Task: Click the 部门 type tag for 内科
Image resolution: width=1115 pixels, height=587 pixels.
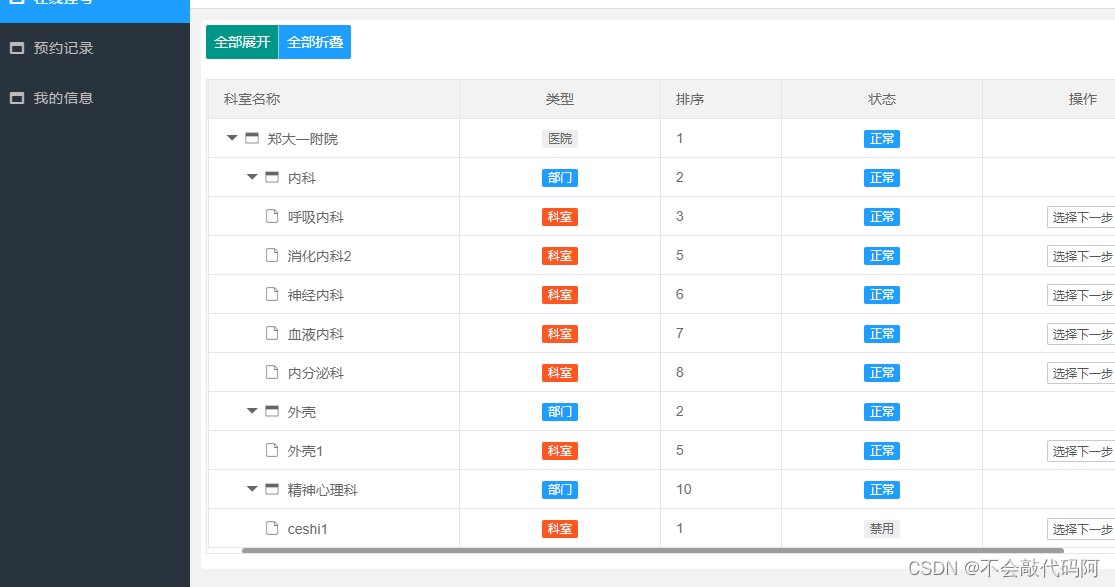Action: [560, 178]
